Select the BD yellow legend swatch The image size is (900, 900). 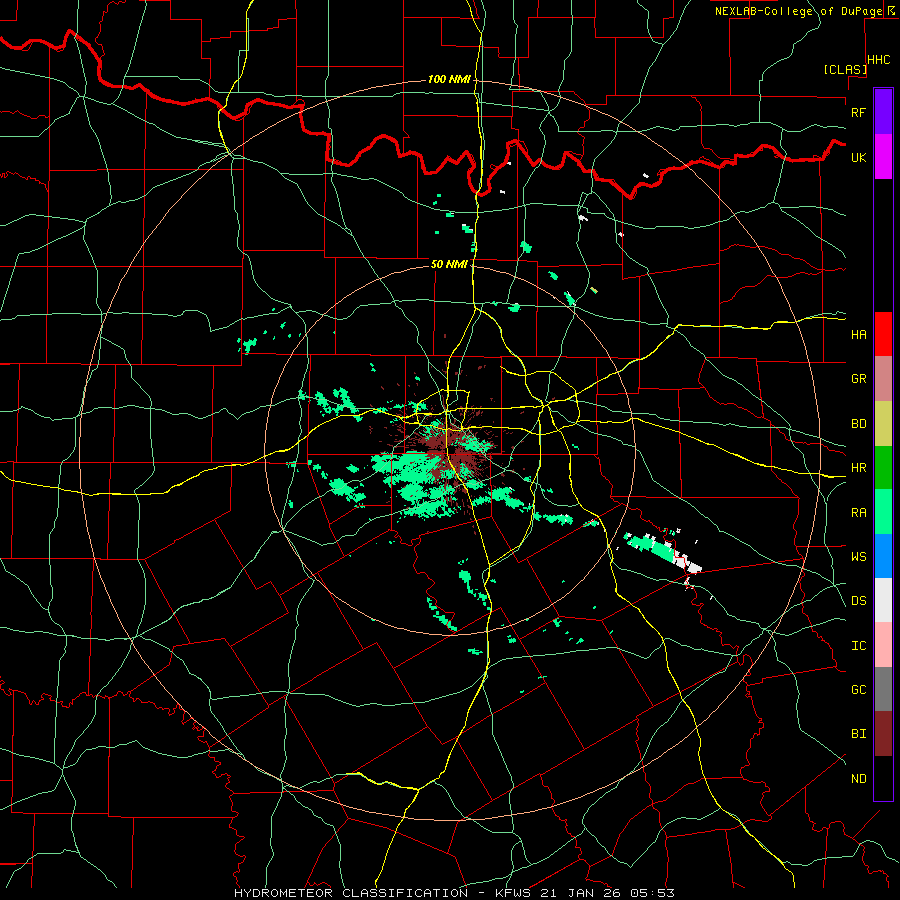pyautogui.click(x=883, y=424)
